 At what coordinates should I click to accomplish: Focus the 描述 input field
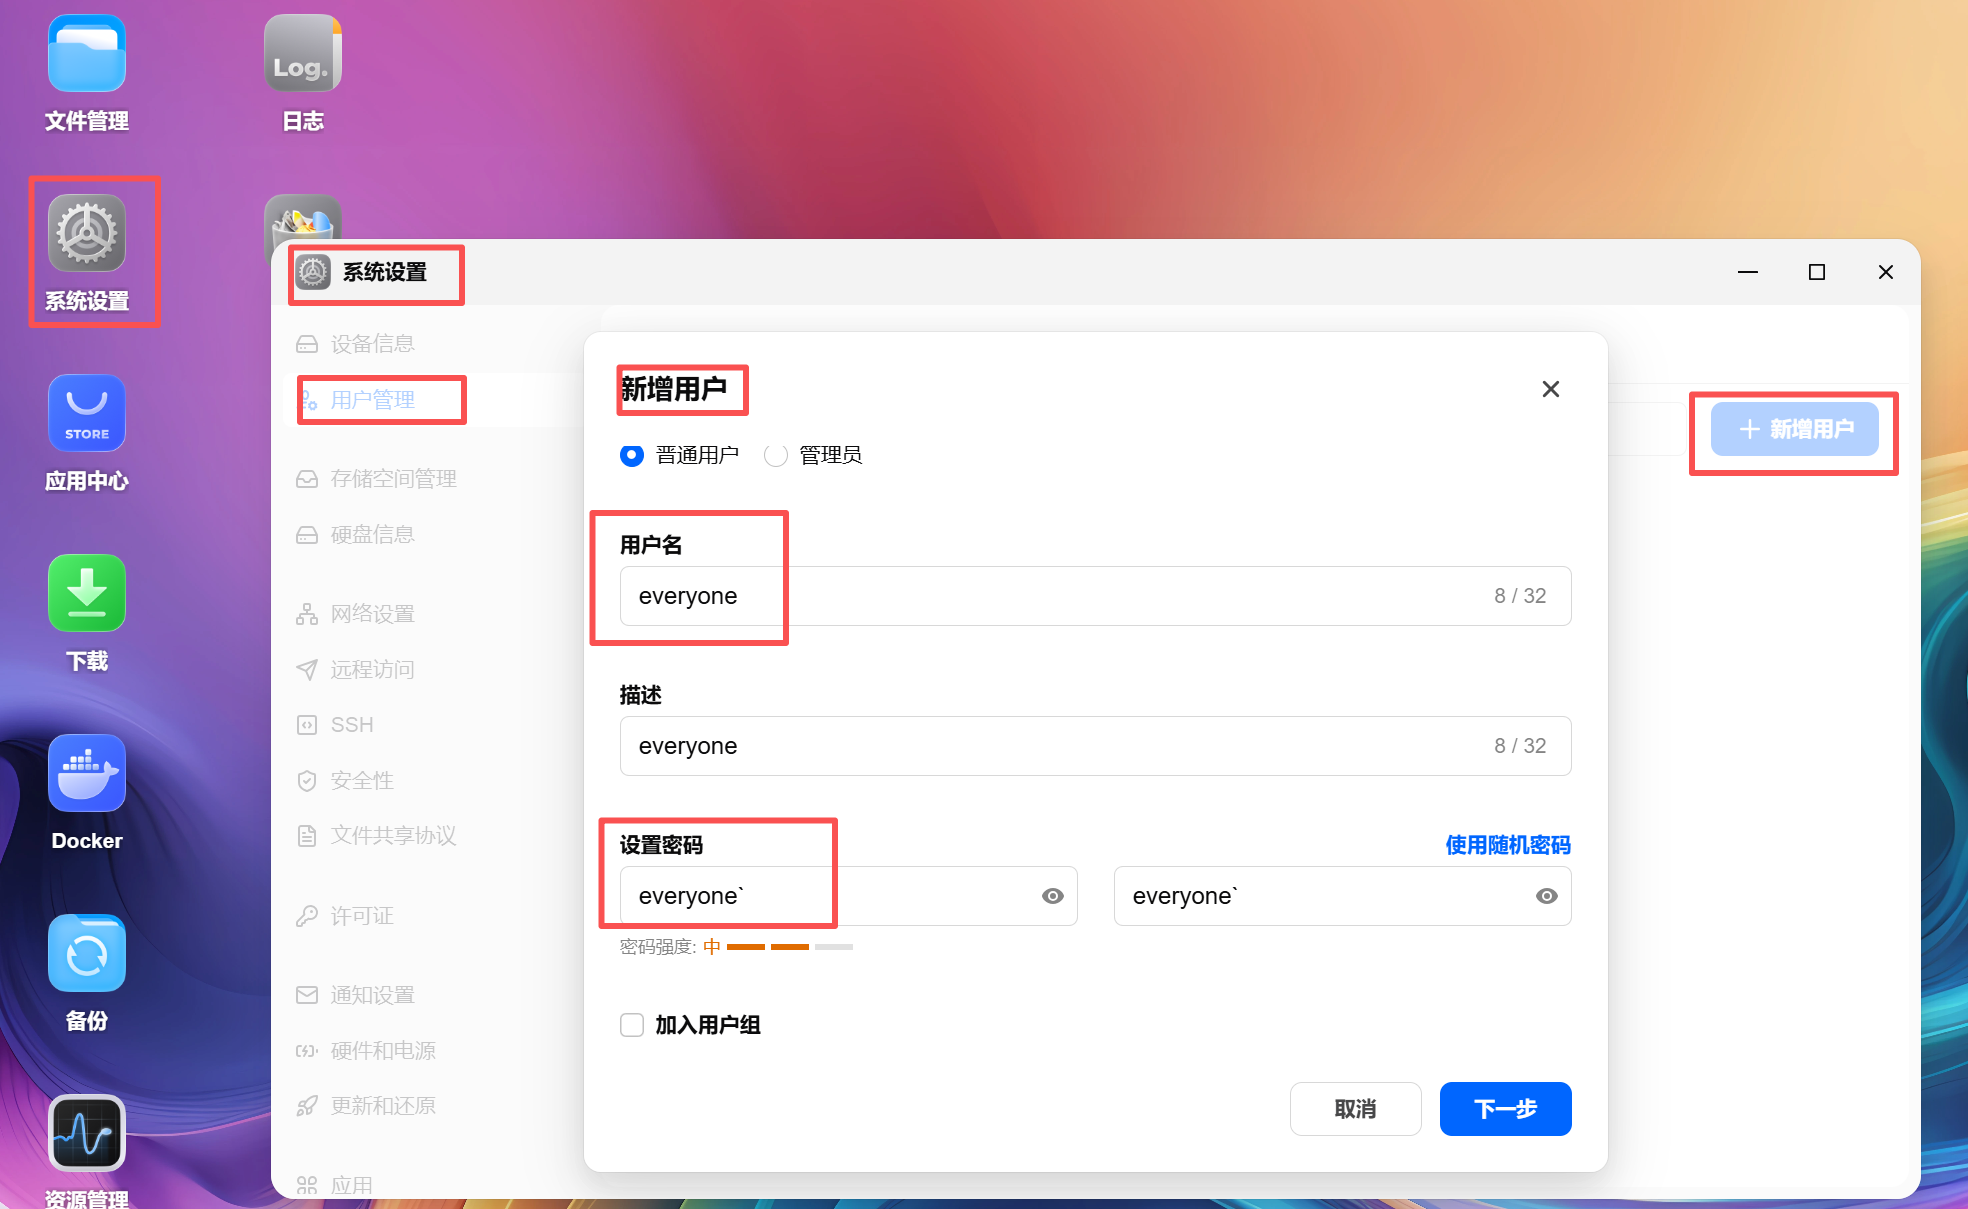click(1095, 746)
